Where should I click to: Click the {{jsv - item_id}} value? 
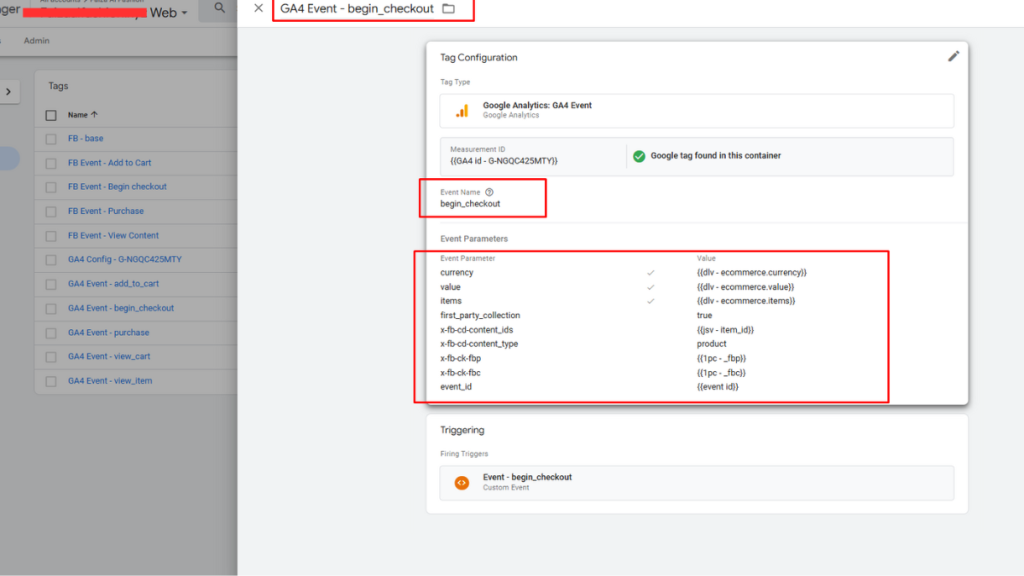click(x=725, y=330)
